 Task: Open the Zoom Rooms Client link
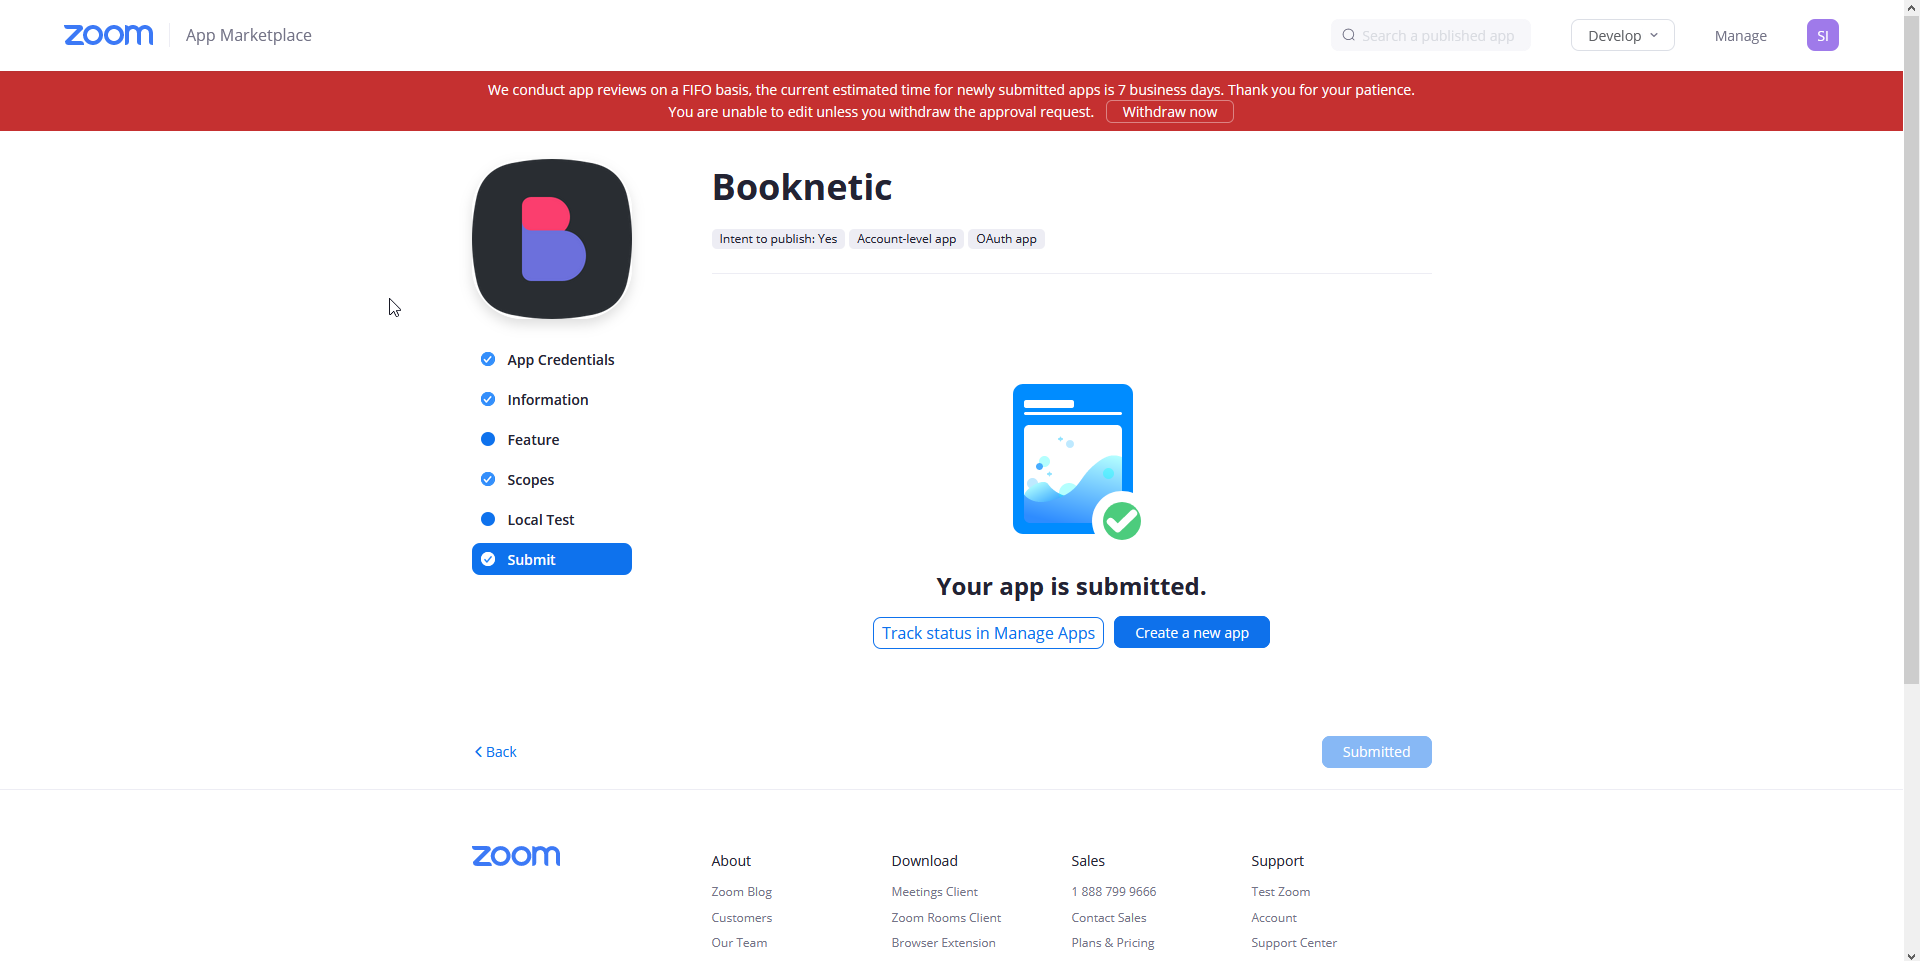(946, 918)
